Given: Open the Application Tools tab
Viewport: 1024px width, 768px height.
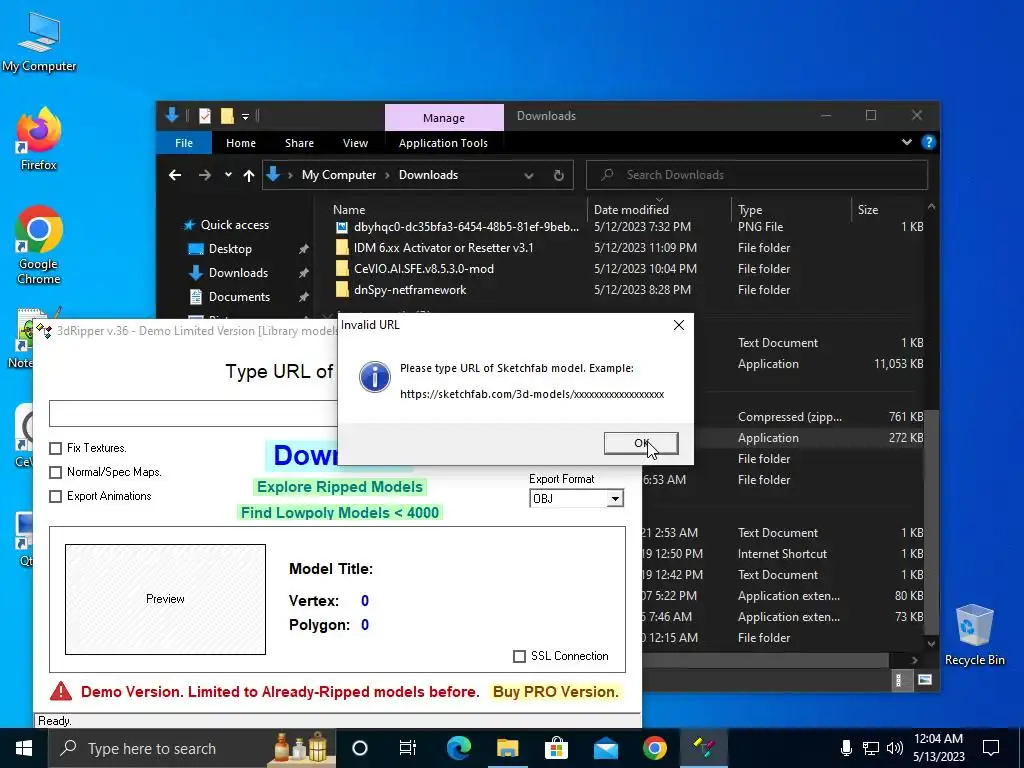Looking at the screenshot, I should (x=443, y=143).
